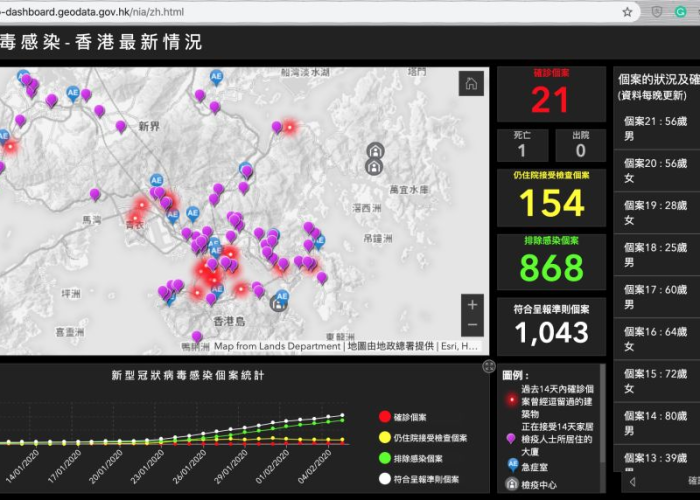Click the 排除感染個案 868 indicator

tap(551, 262)
